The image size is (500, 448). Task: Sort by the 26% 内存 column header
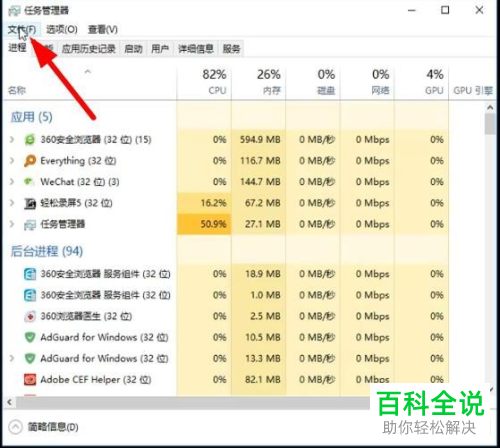tap(259, 83)
